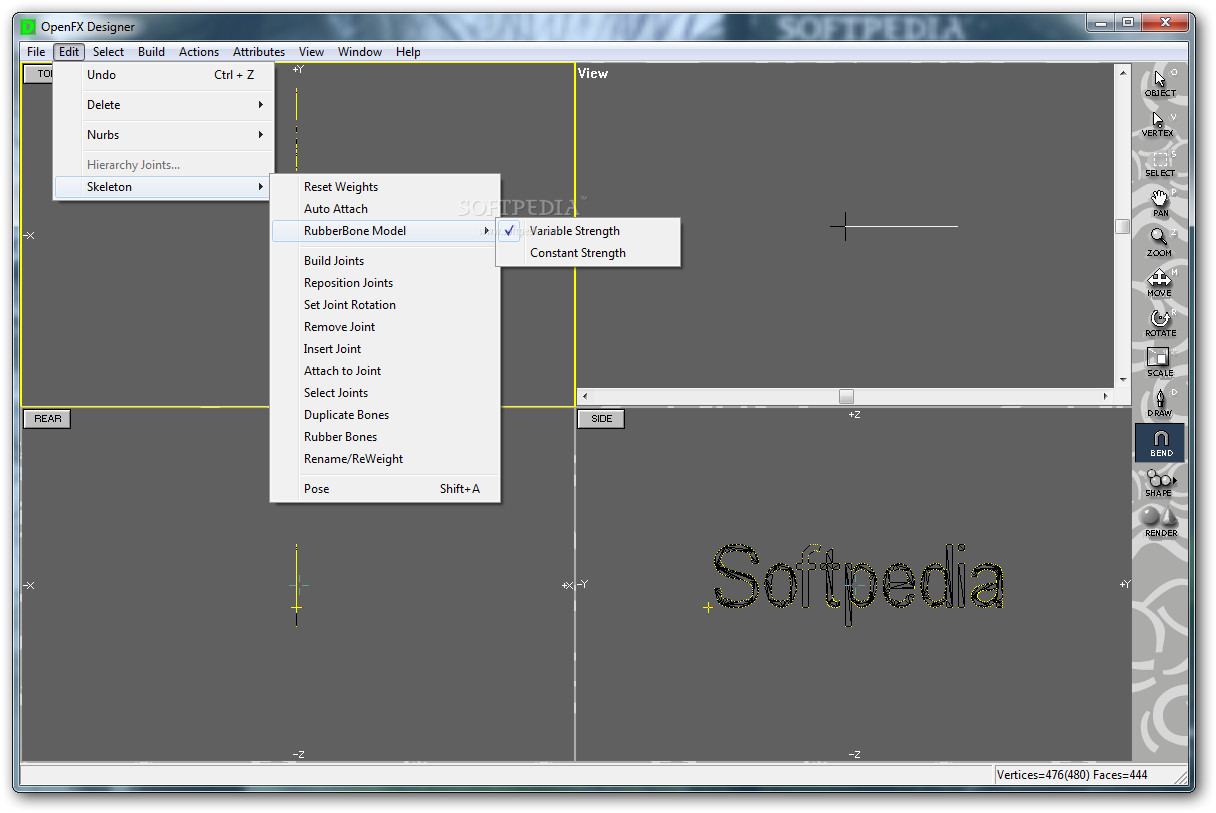Viewport: 1216px width, 813px height.
Task: Choose Undo from Edit menu
Action: tap(164, 75)
